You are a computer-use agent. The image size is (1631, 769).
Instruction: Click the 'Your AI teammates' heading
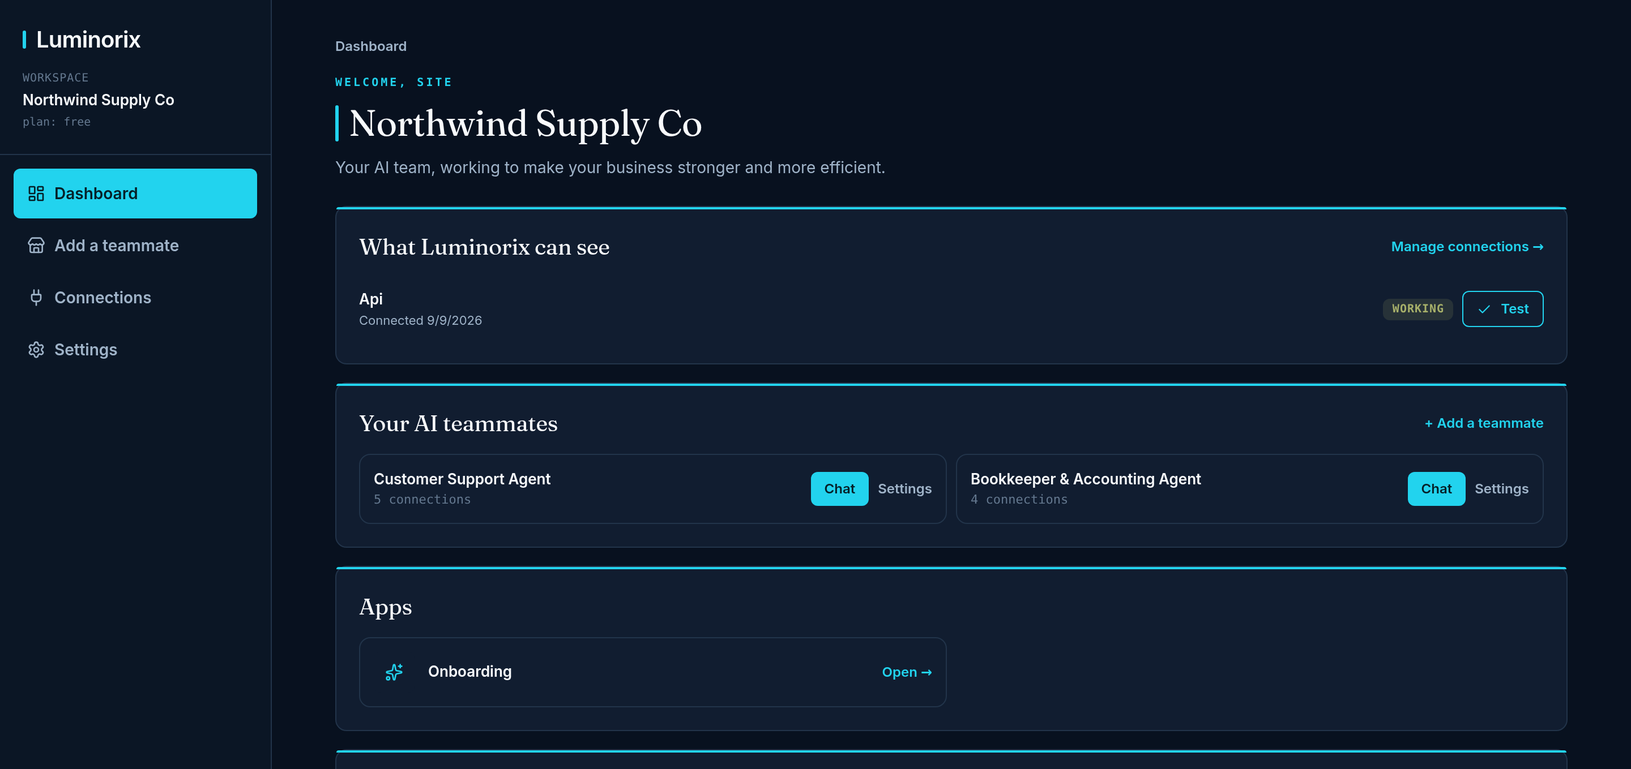point(458,424)
